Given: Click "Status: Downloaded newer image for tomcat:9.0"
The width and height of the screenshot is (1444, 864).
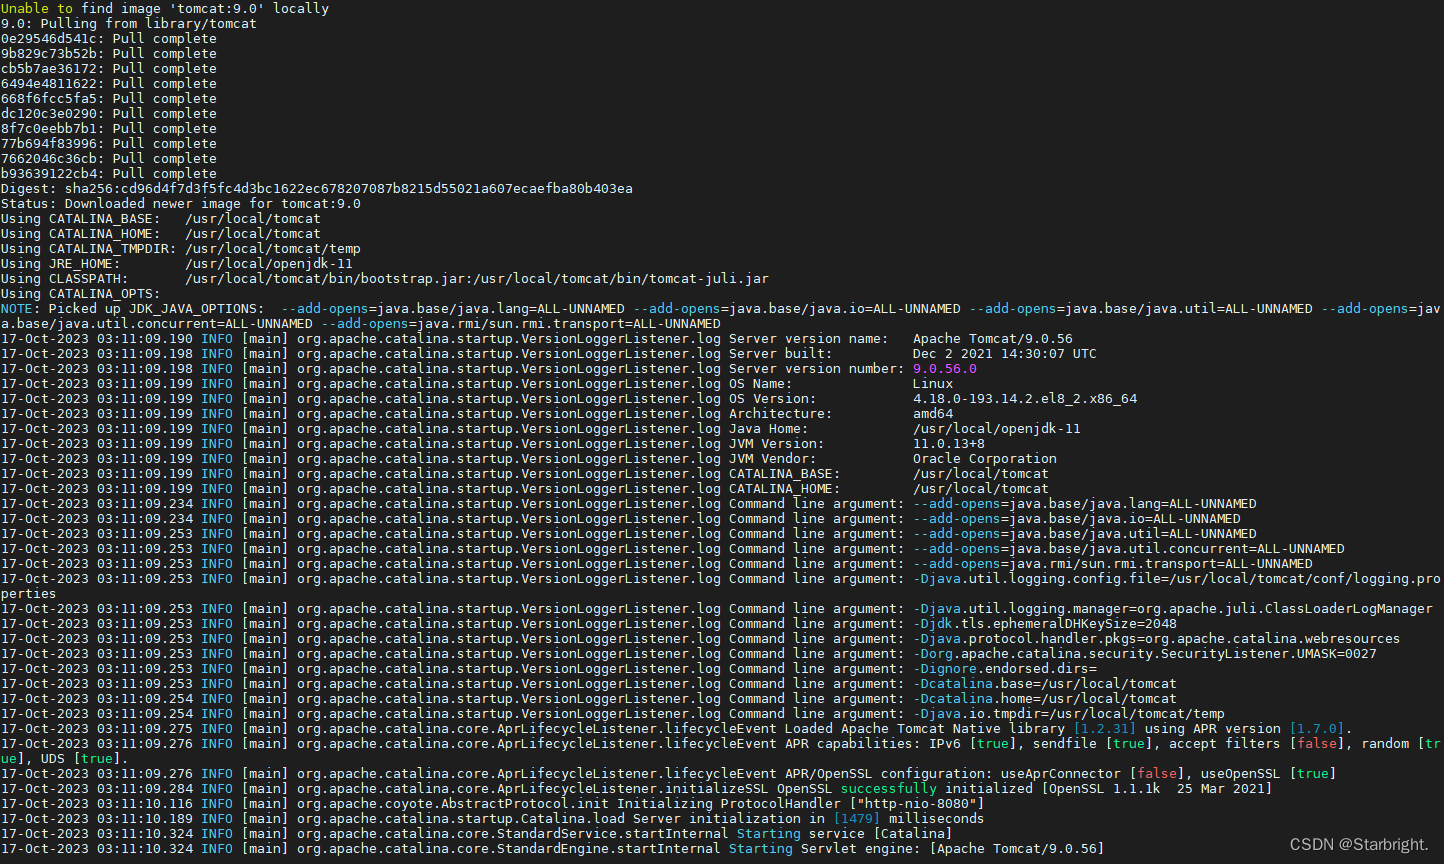Looking at the screenshot, I should tap(180, 203).
